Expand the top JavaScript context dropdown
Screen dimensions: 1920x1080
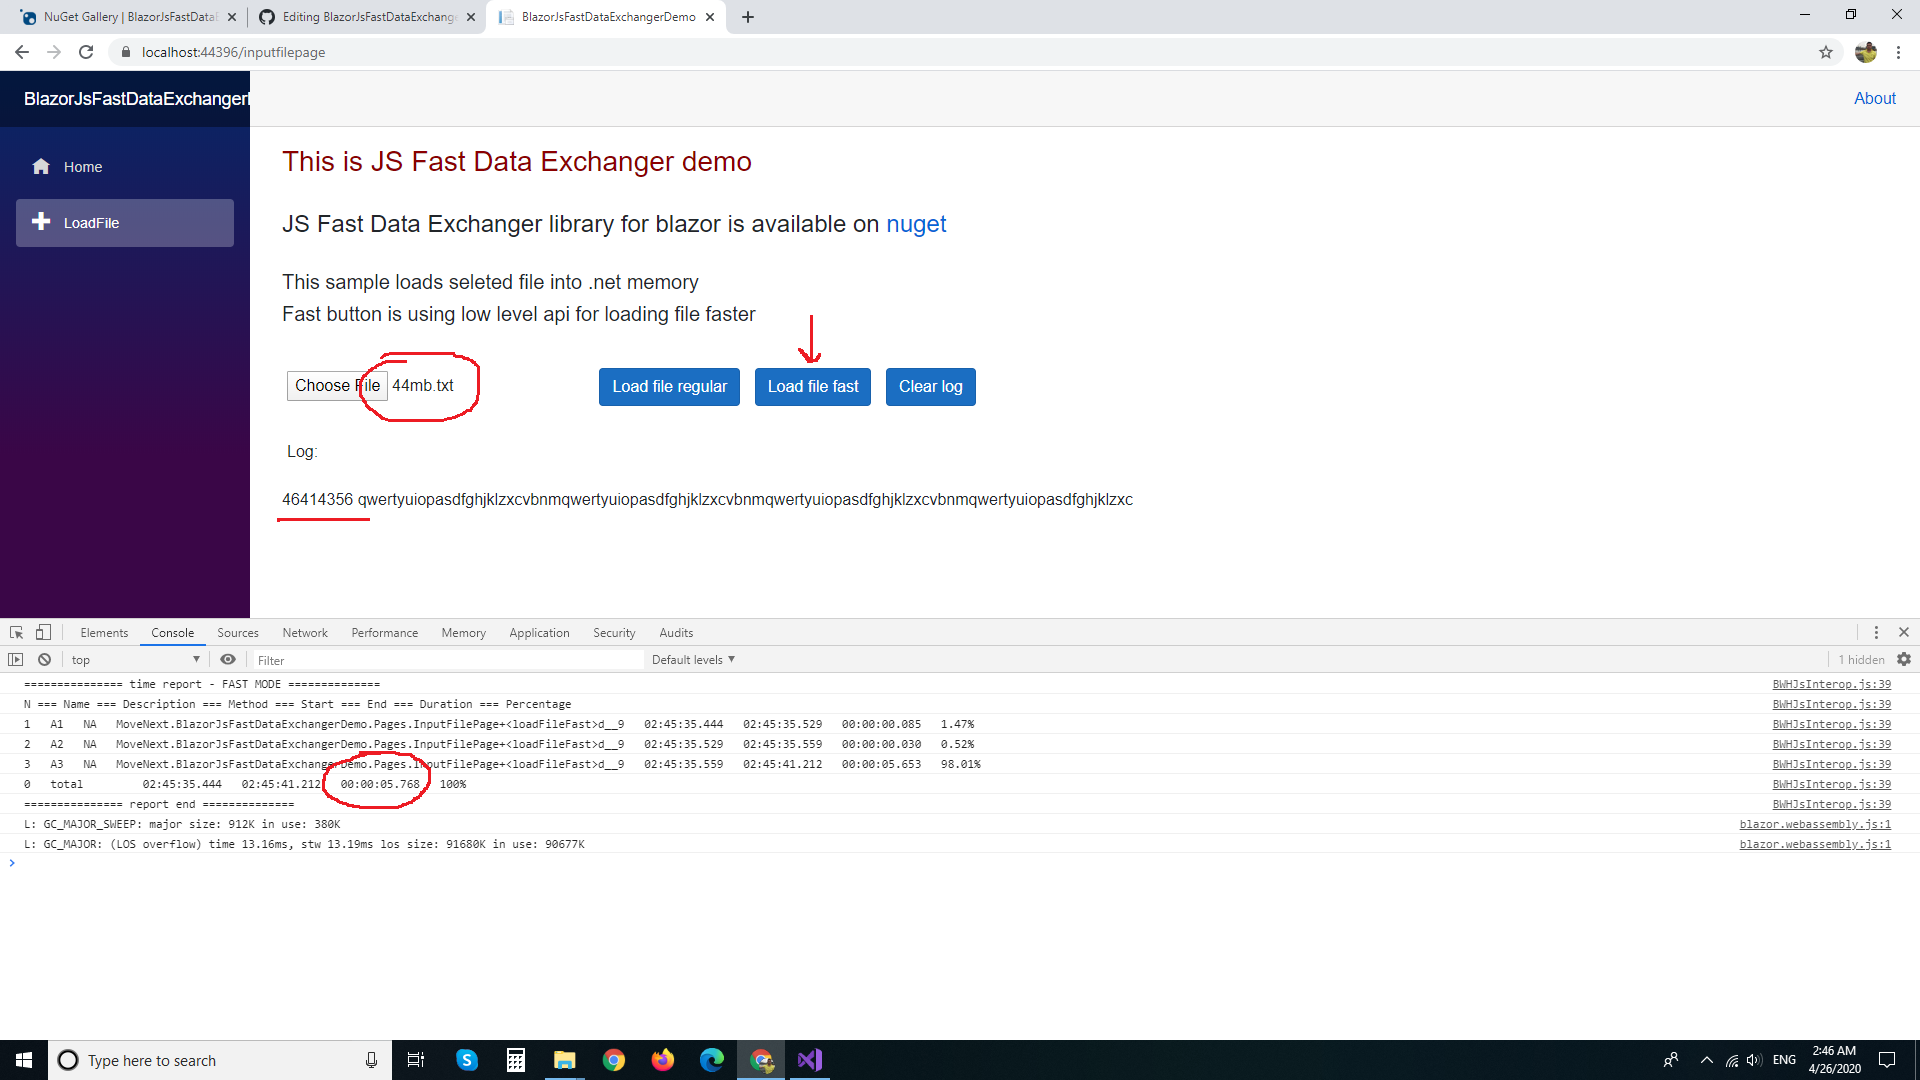point(135,660)
